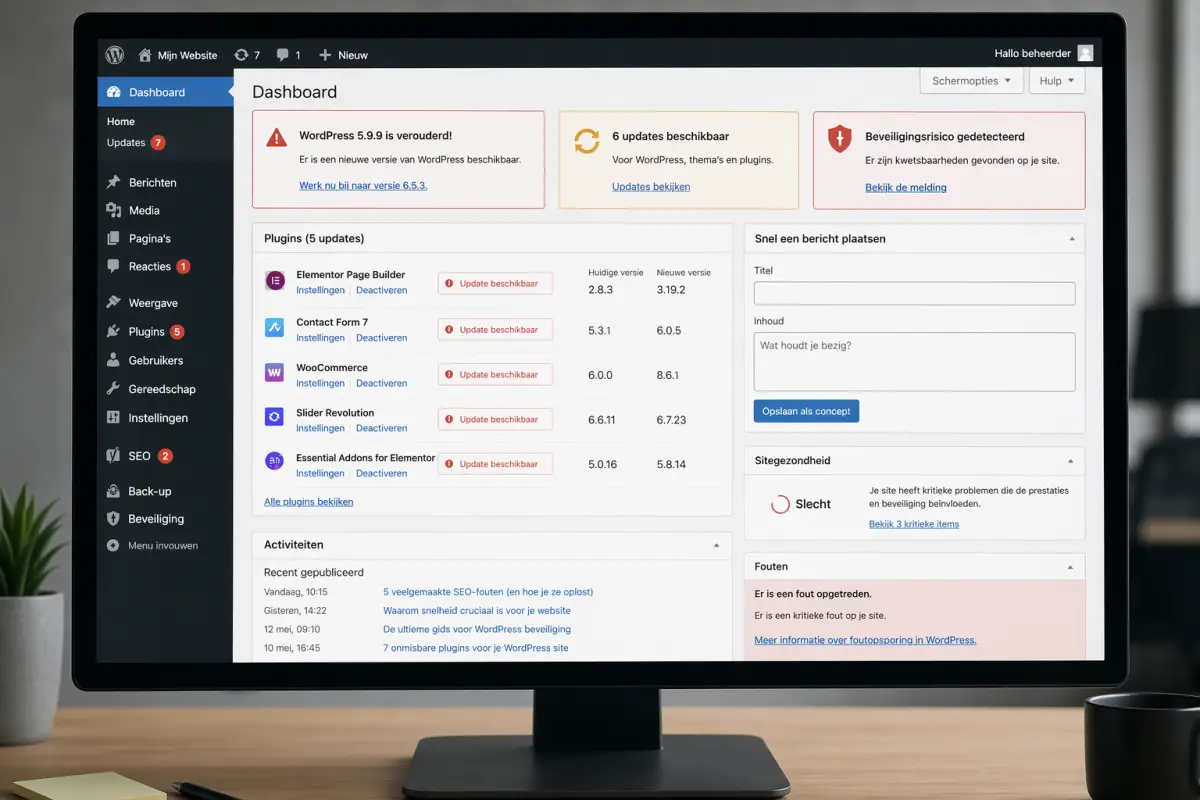The image size is (1200, 800).
Task: Click the Essential Addons plugin logo
Action: point(274,461)
